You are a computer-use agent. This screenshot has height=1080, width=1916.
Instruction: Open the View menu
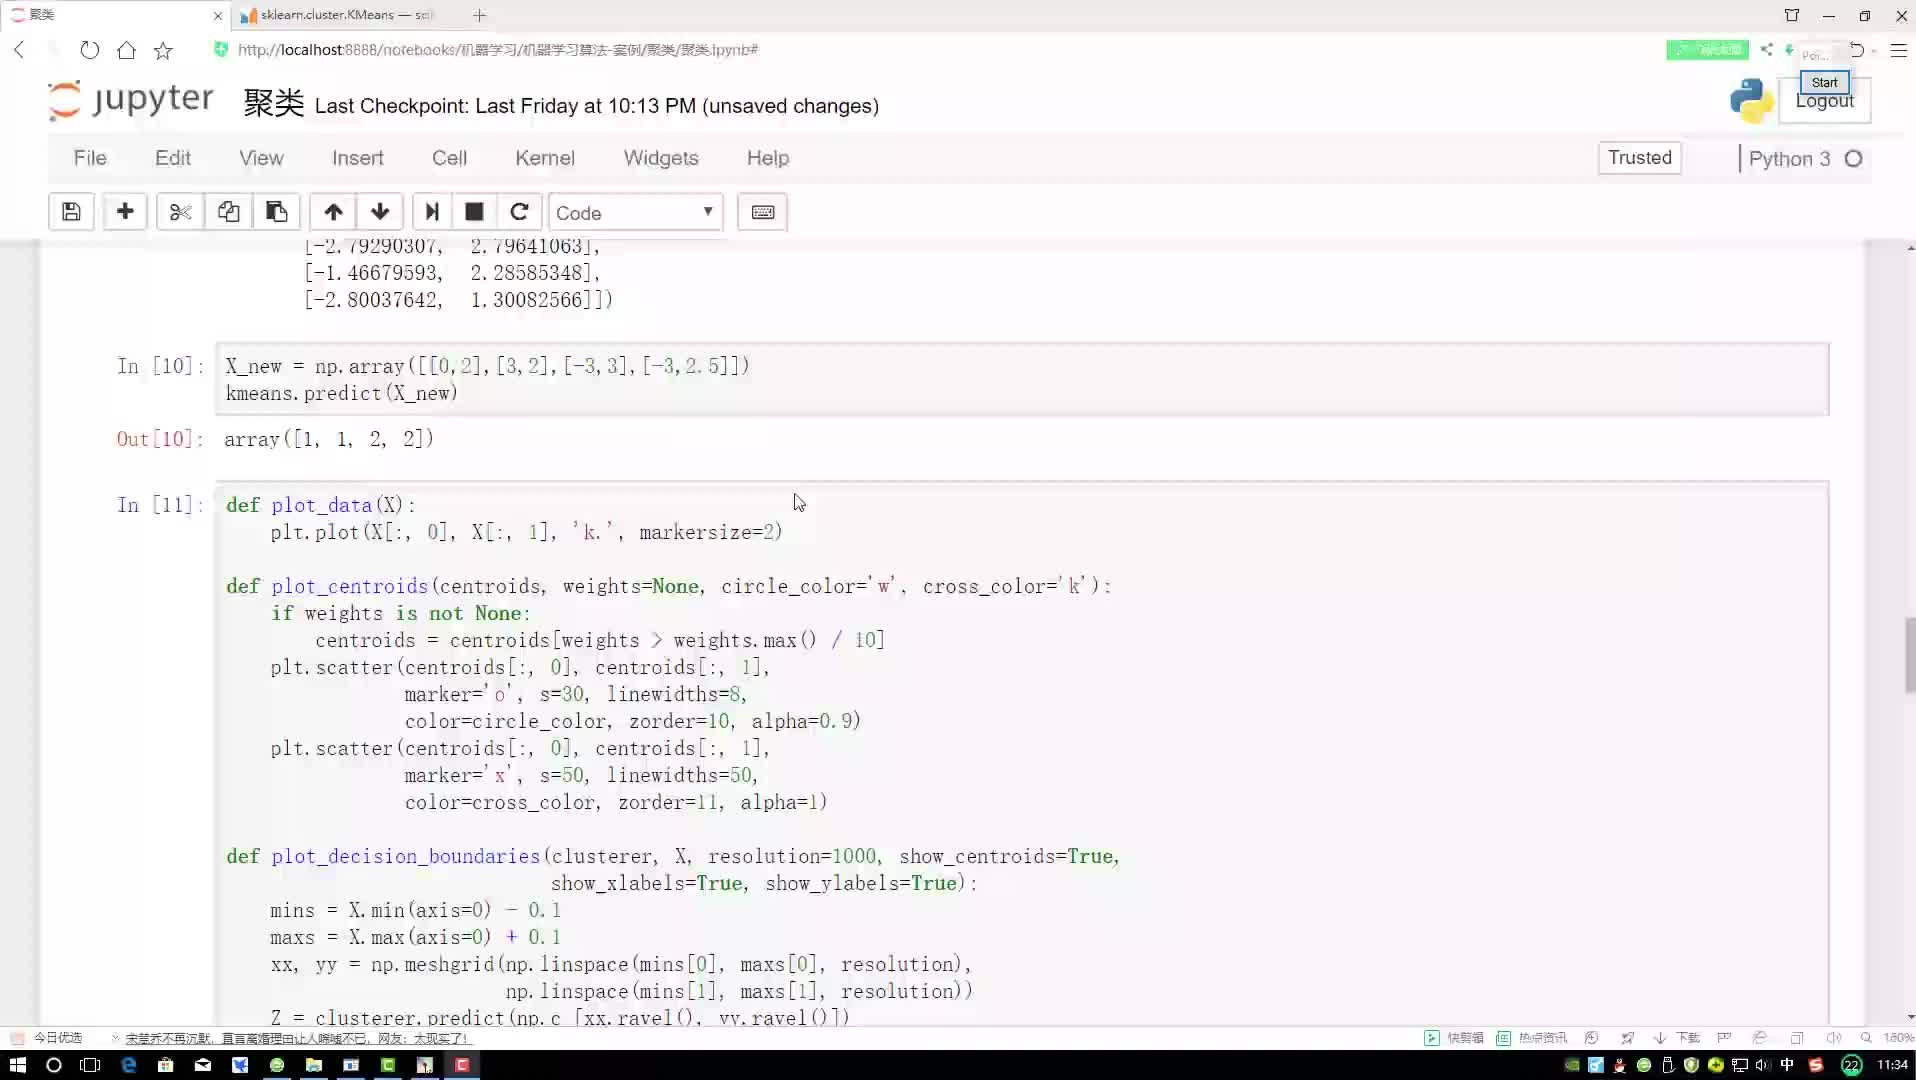[x=261, y=158]
